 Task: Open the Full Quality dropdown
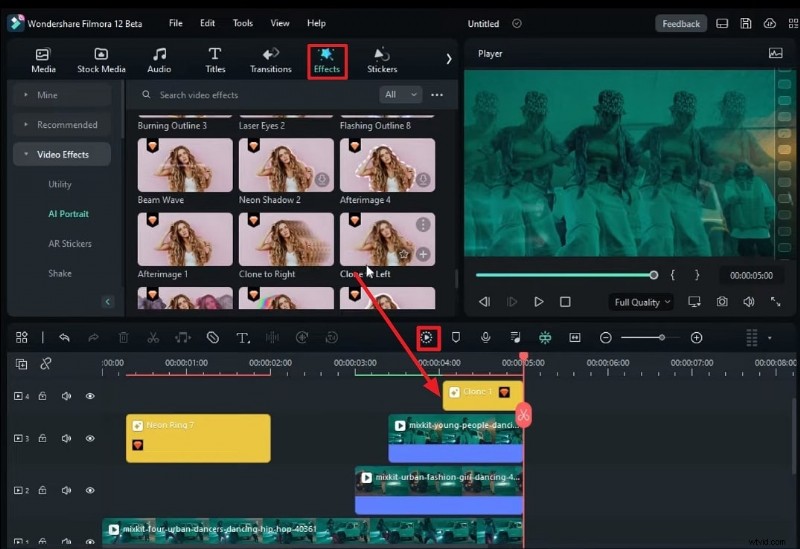coord(642,302)
